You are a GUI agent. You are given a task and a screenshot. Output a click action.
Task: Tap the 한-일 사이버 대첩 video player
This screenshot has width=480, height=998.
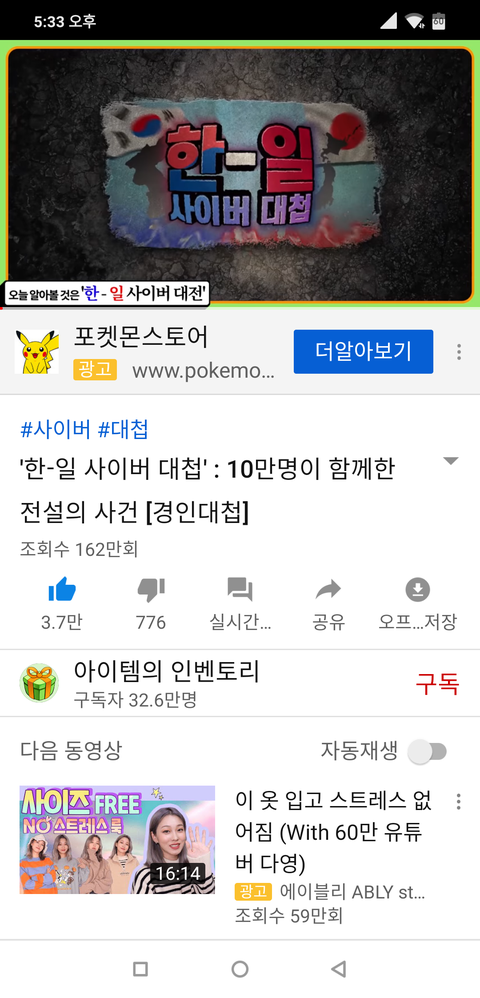pos(240,174)
